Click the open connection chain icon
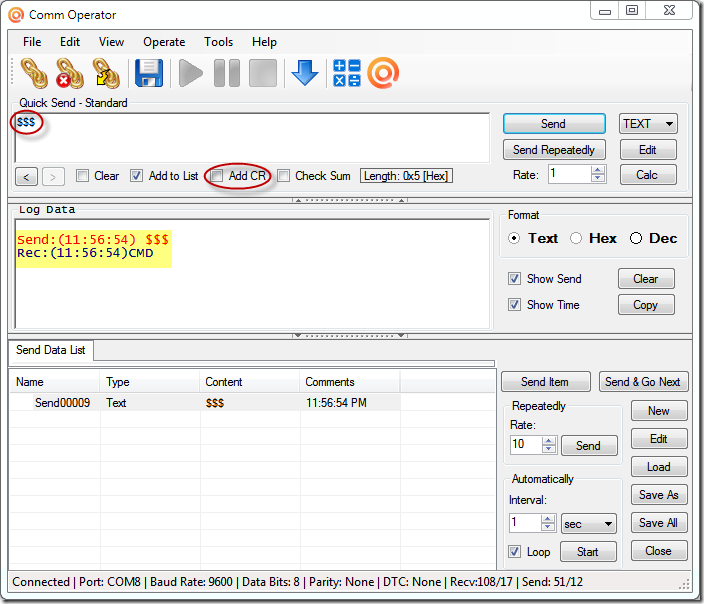704x604 pixels. click(x=34, y=73)
